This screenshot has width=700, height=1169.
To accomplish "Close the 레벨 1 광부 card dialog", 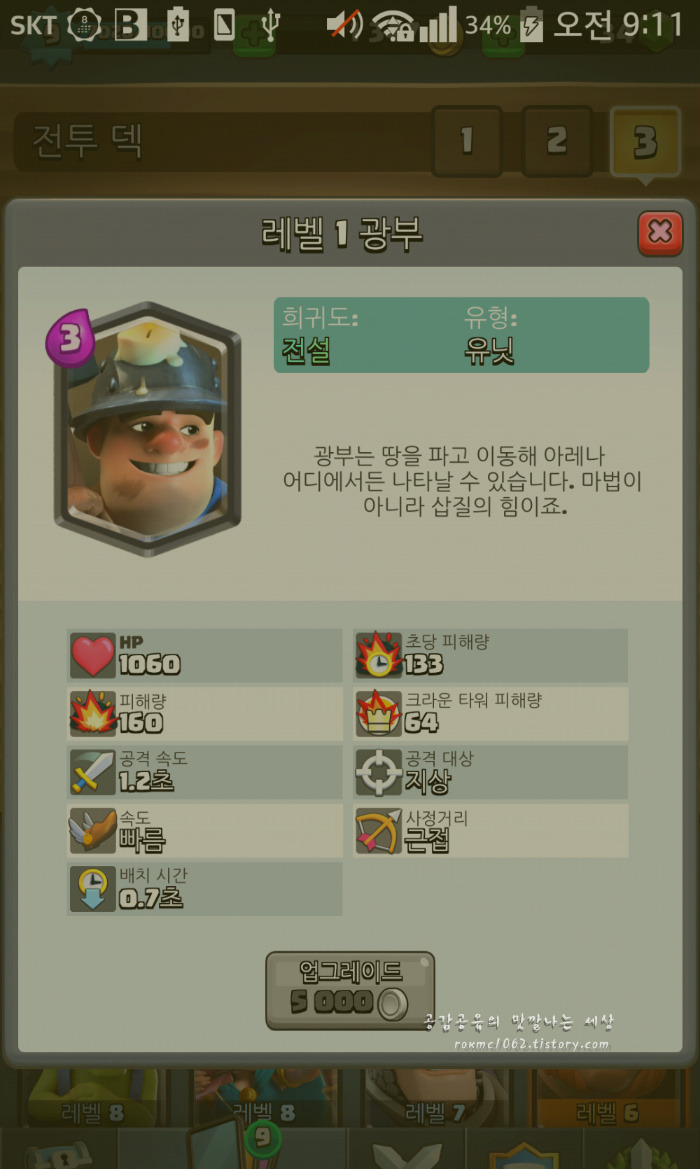I will pos(660,233).
